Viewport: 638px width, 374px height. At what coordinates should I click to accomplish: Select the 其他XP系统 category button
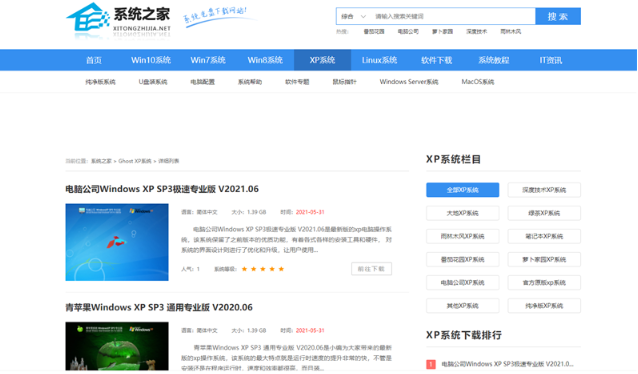point(463,306)
